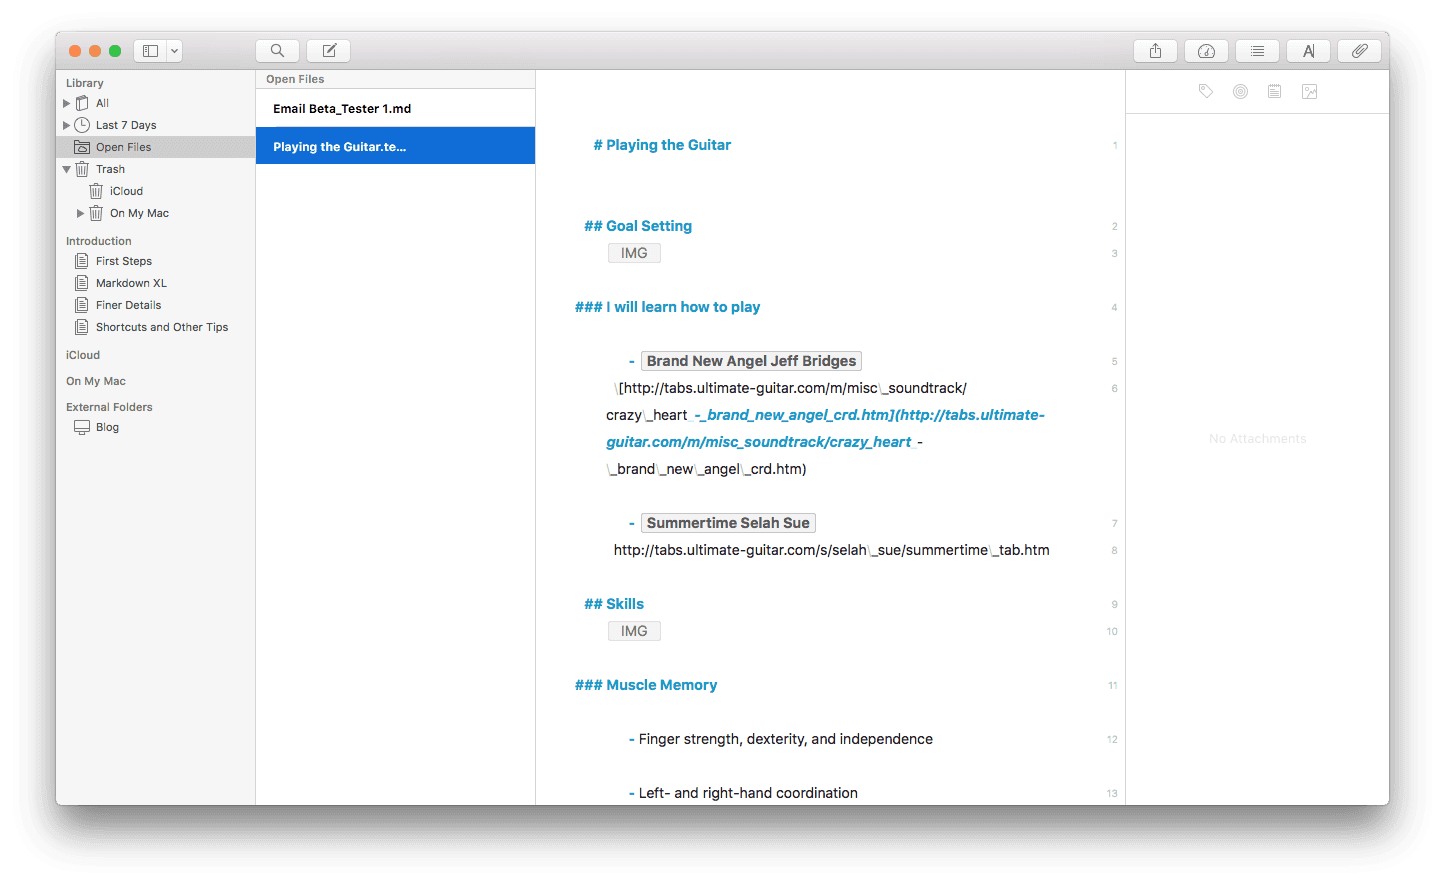This screenshot has width=1445, height=885.
Task: Select the keywords tag icon in attachment bar
Action: 1205,91
